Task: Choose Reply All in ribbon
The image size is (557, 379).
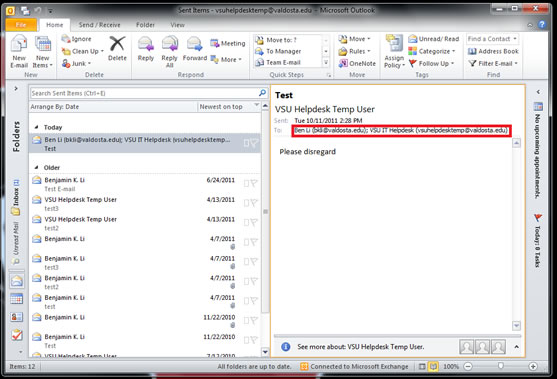Action: point(169,52)
